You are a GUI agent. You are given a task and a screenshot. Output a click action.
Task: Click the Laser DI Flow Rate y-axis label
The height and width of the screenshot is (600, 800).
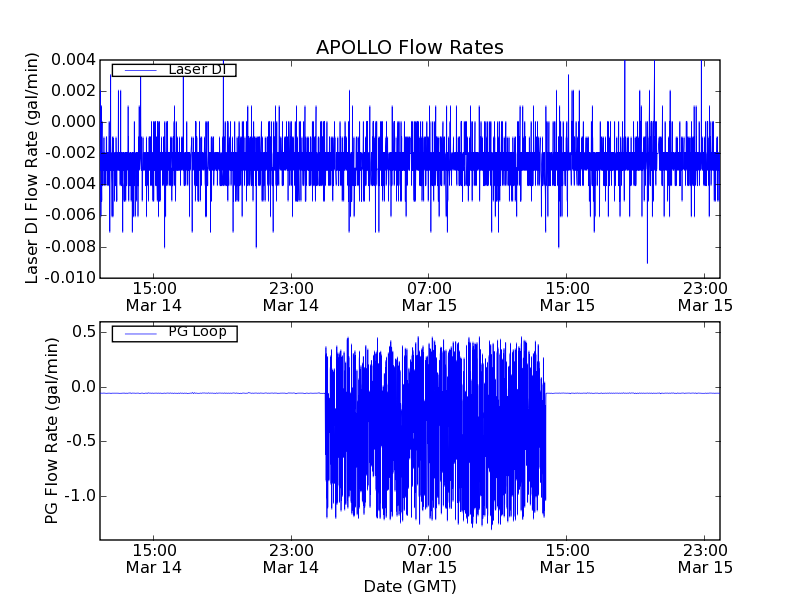[32, 168]
